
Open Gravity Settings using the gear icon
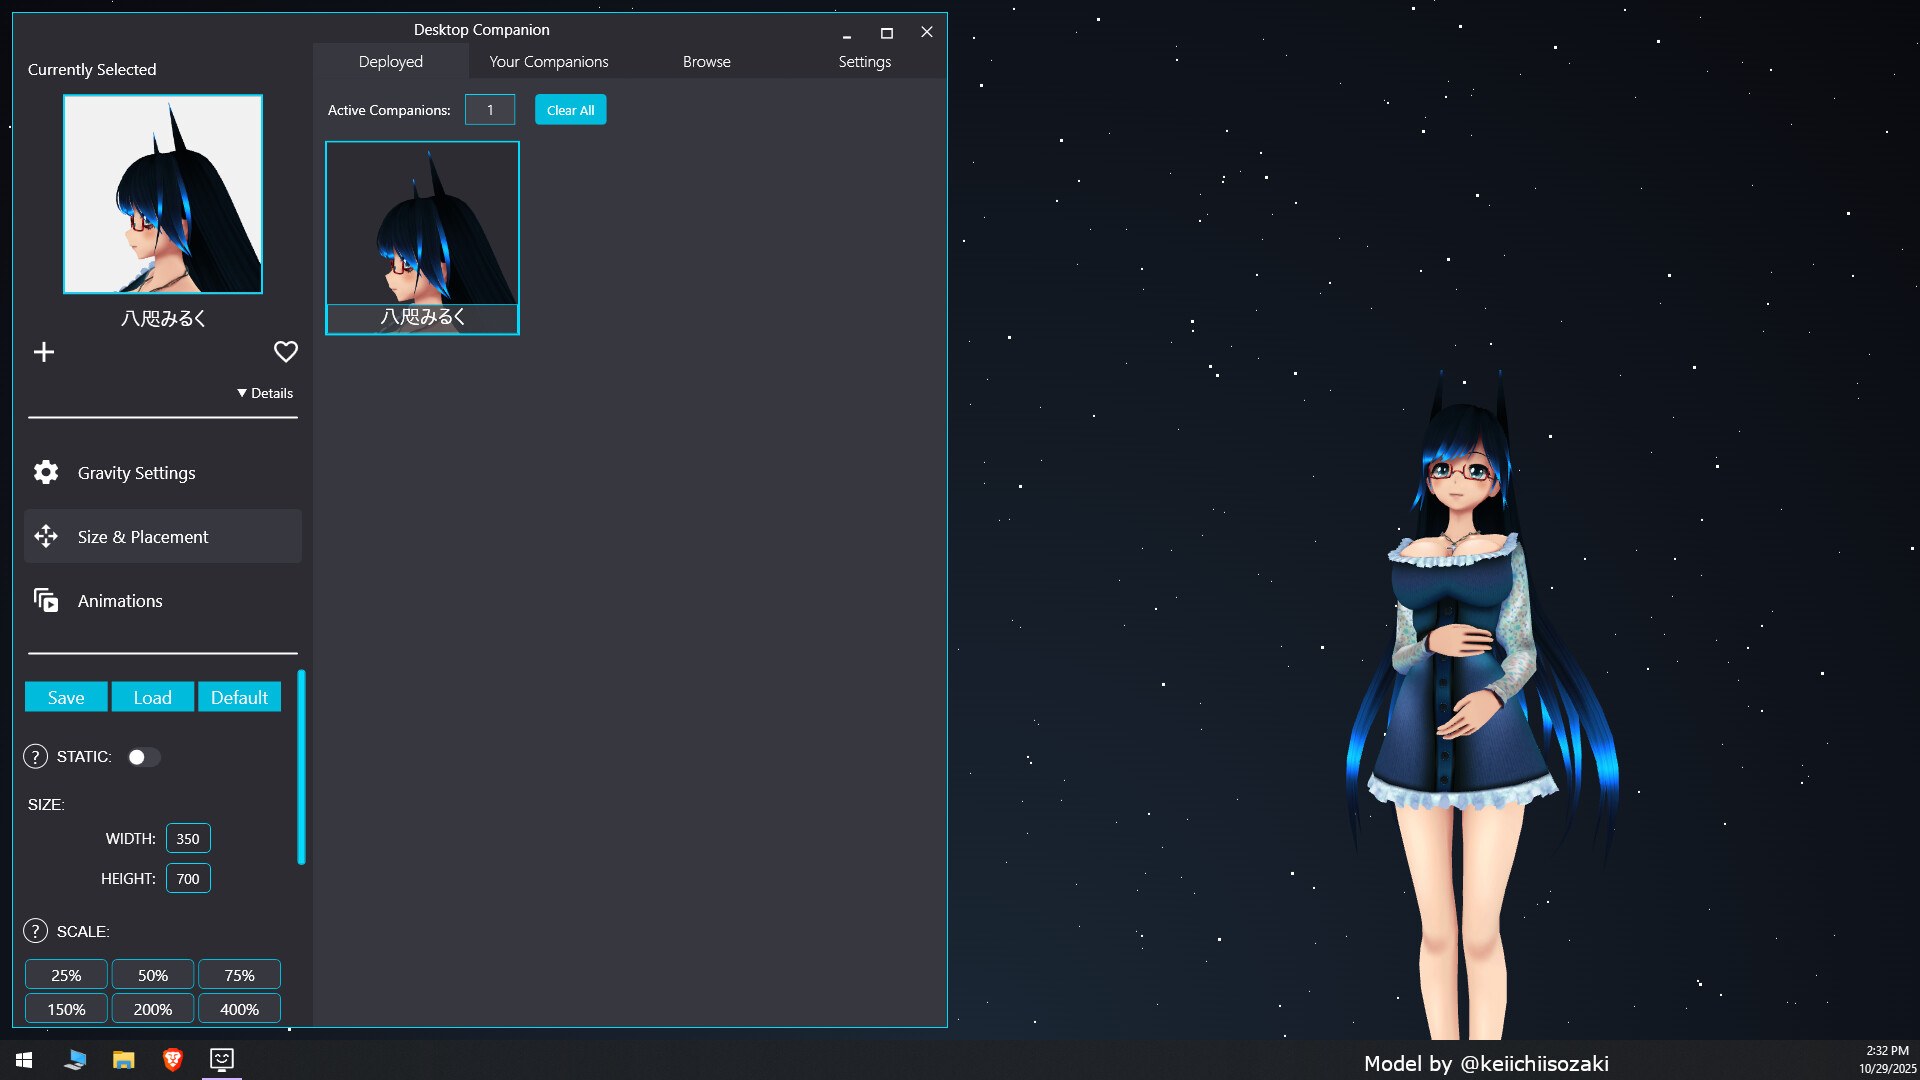(x=45, y=472)
